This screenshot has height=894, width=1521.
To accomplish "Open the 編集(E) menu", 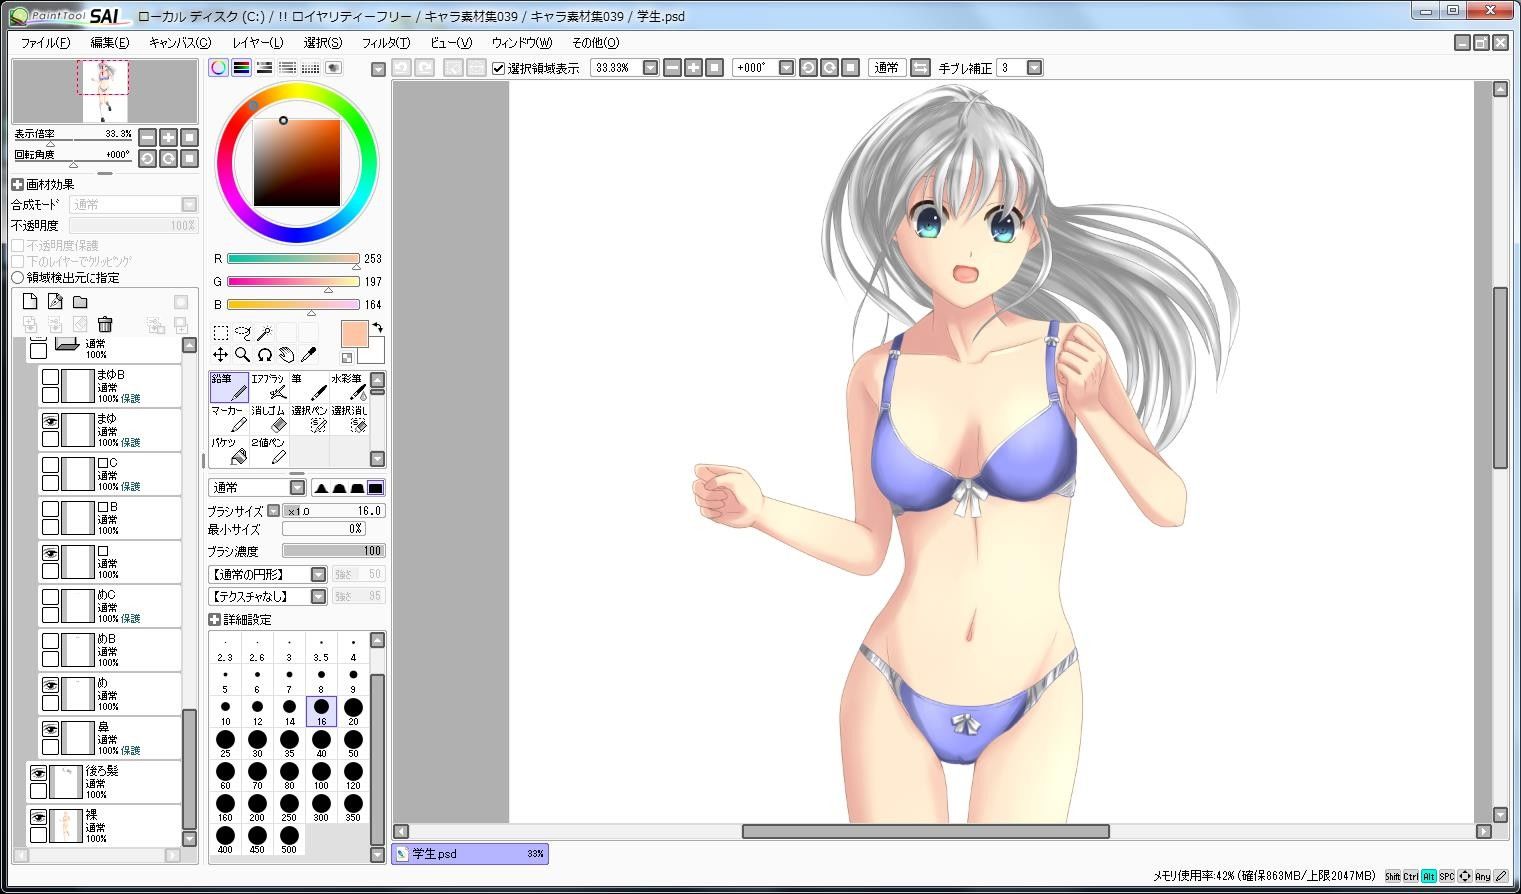I will 109,43.
